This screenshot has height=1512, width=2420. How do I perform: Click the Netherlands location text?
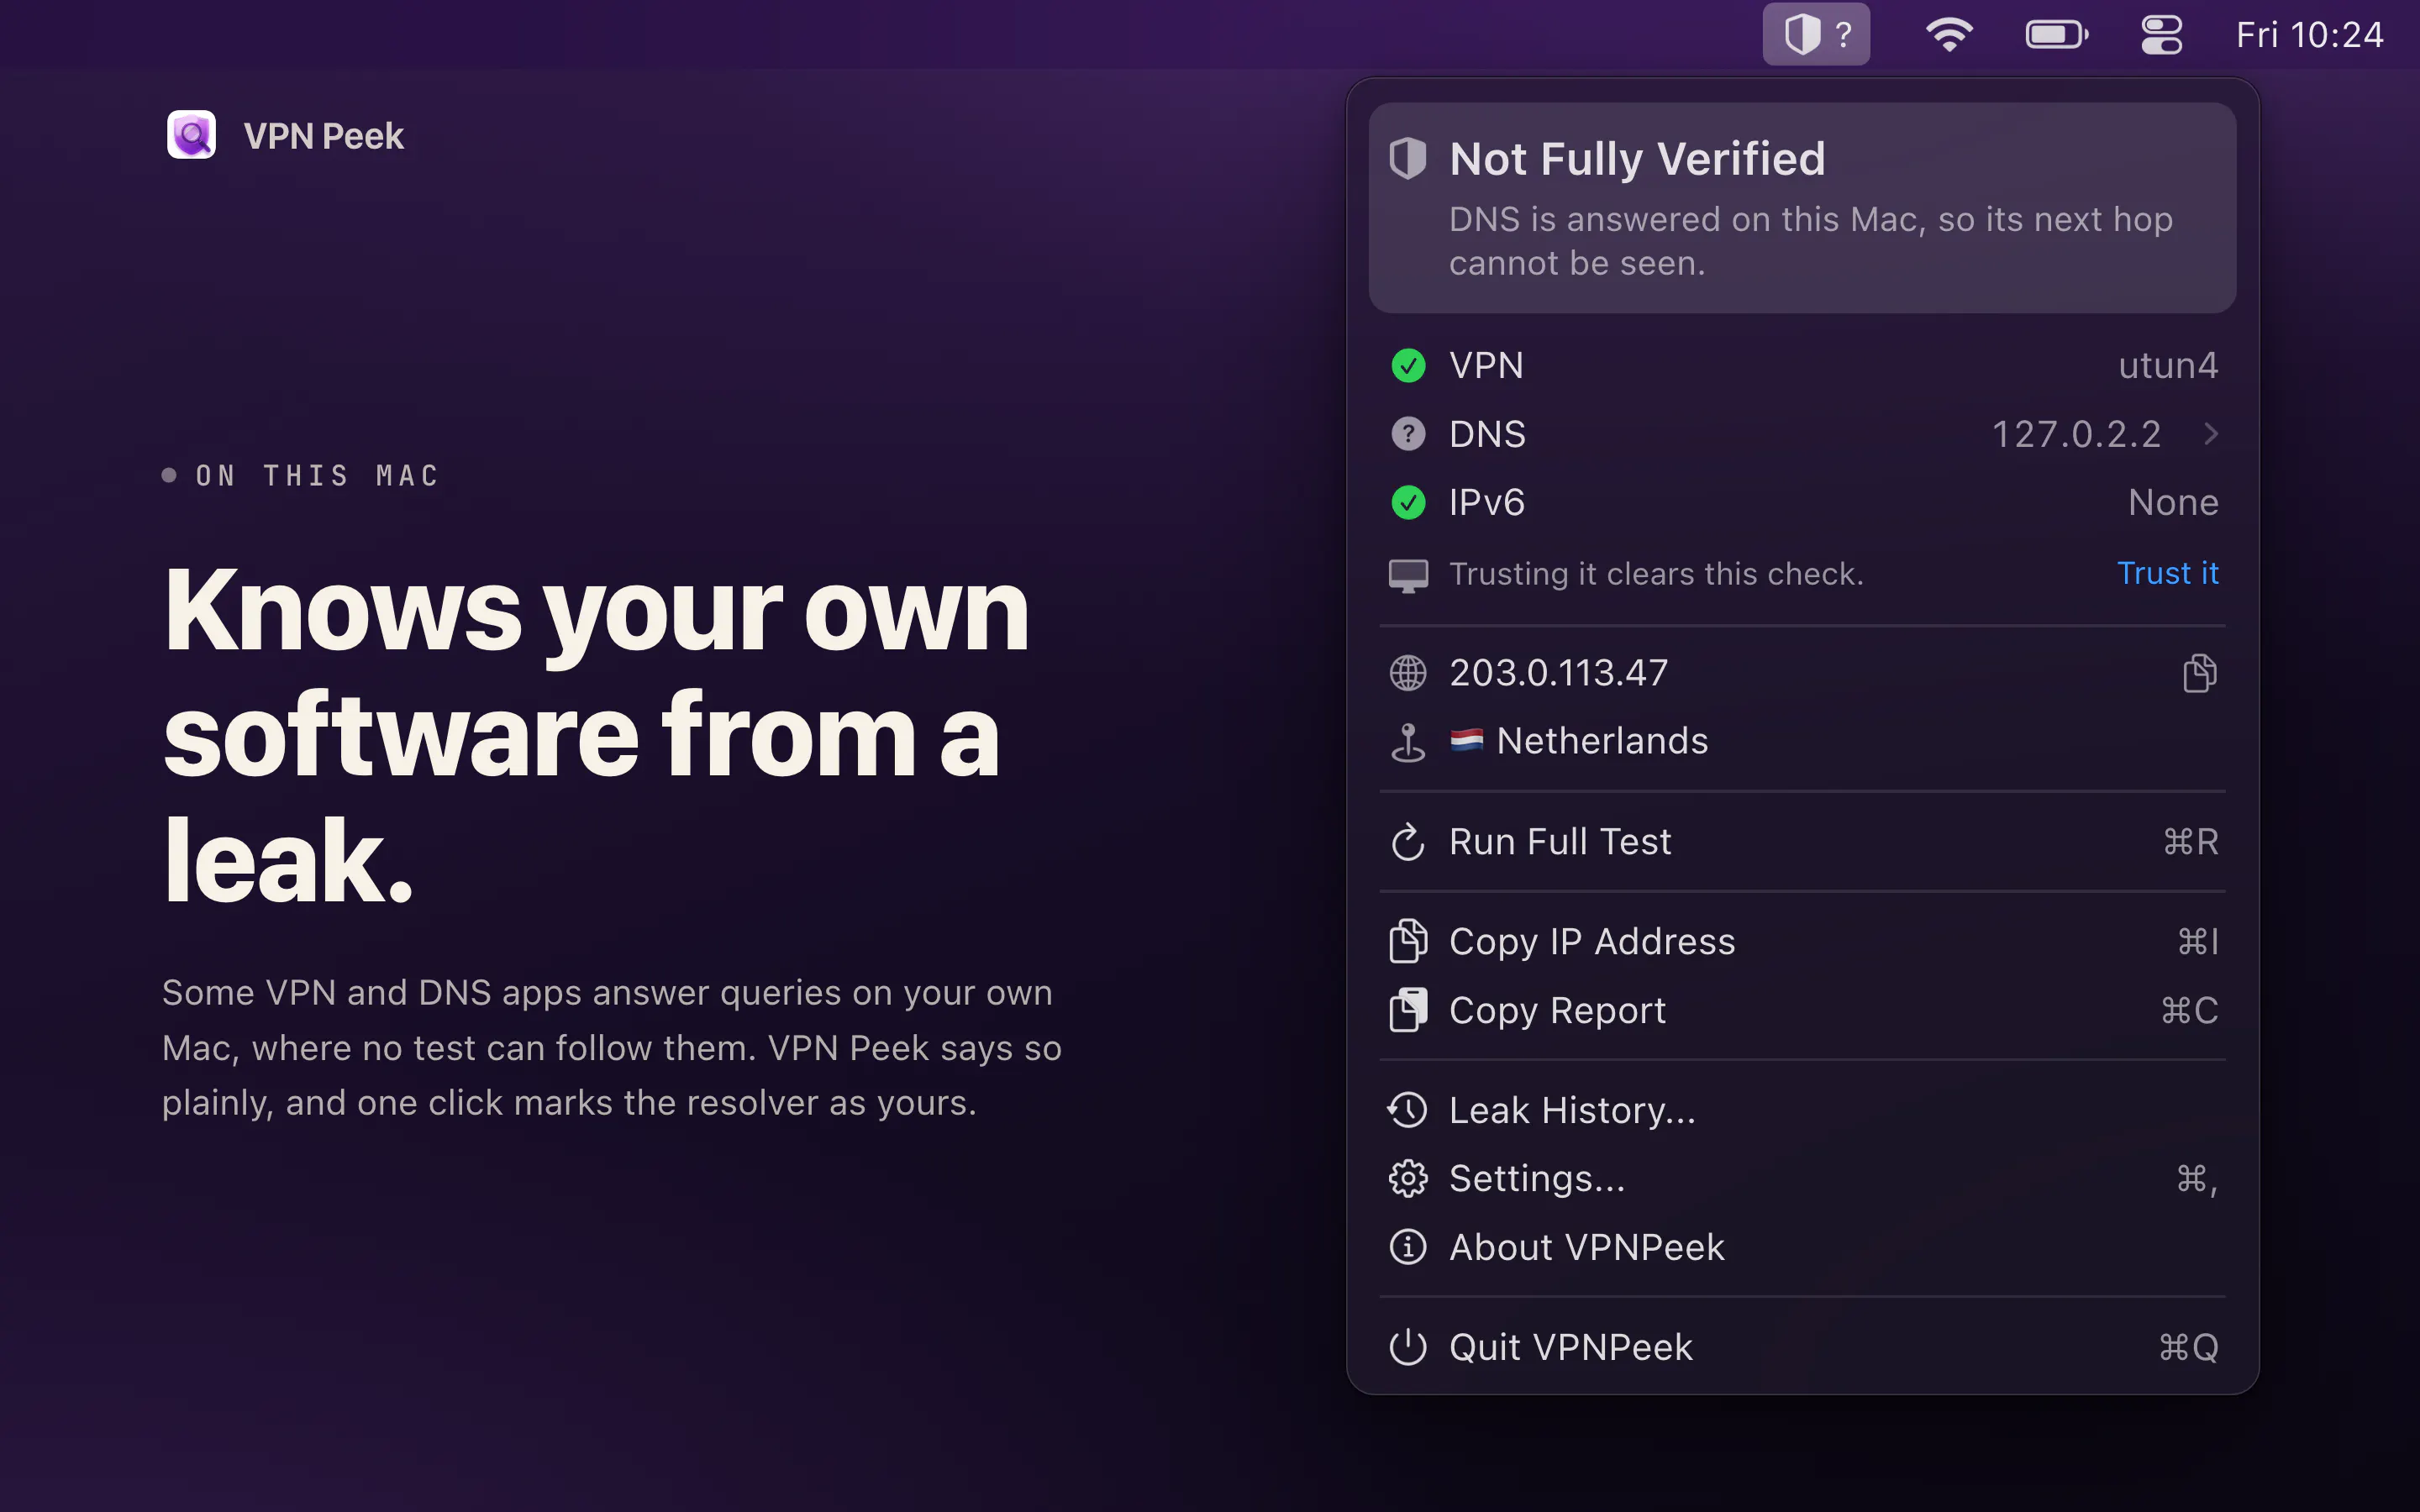point(1602,741)
